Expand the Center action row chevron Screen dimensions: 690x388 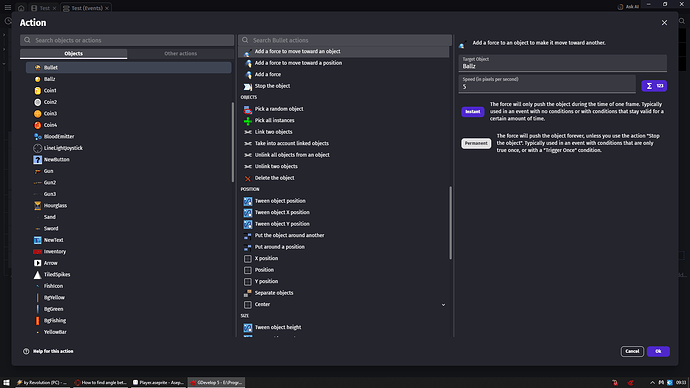coord(443,305)
